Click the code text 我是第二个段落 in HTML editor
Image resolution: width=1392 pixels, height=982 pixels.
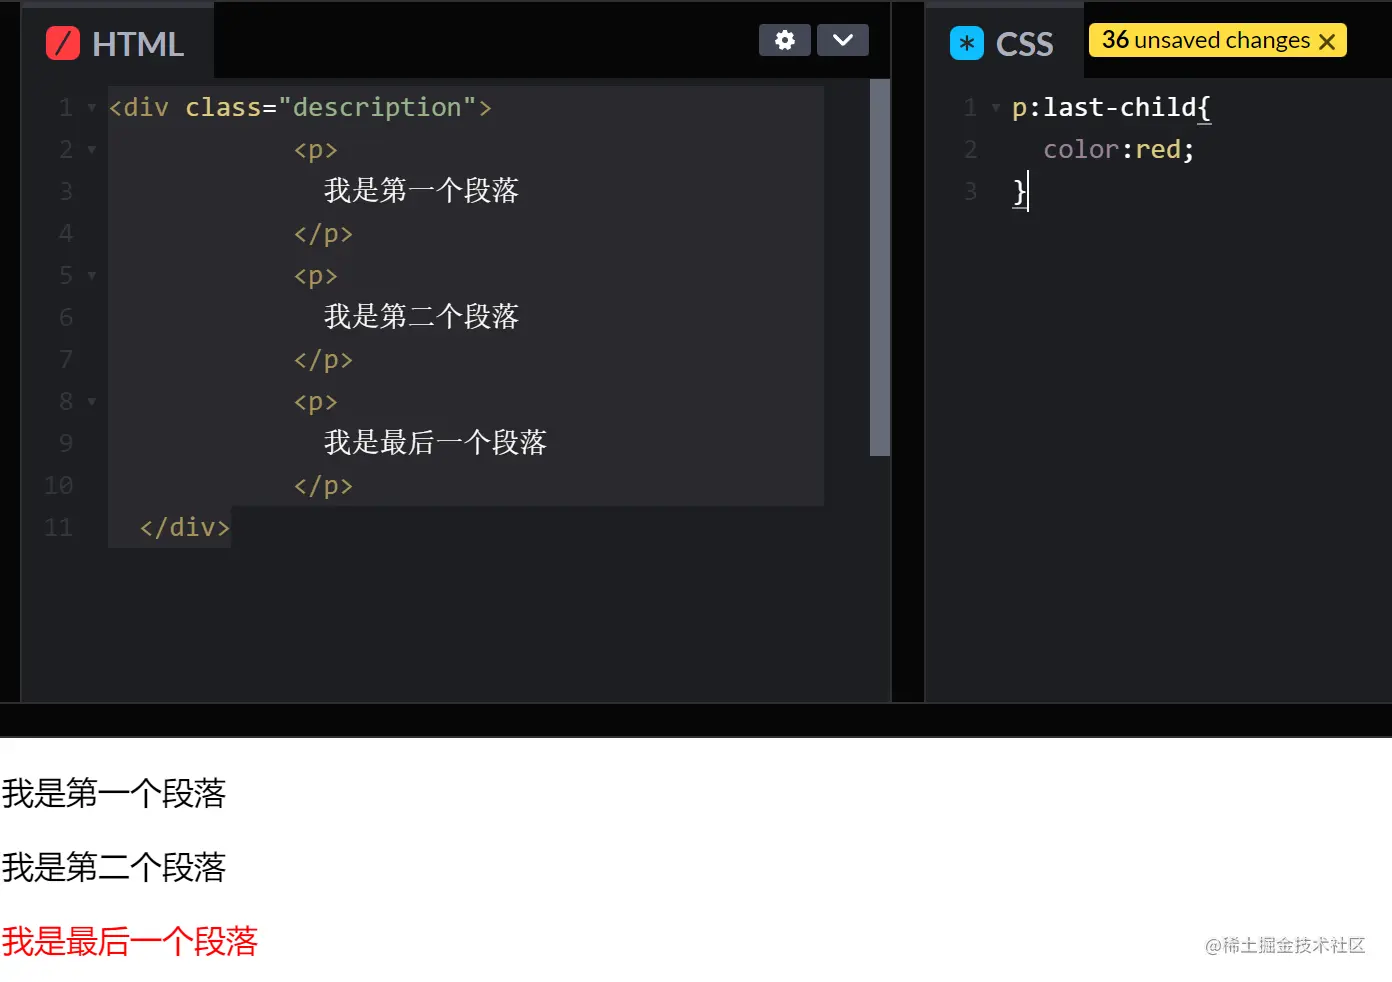point(421,317)
